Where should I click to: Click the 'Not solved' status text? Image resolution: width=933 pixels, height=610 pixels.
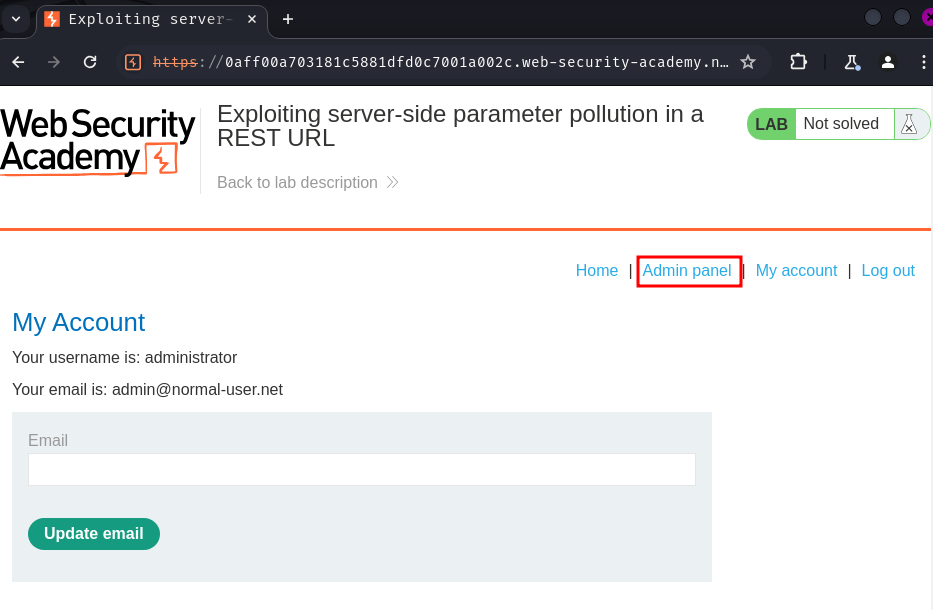(x=841, y=124)
